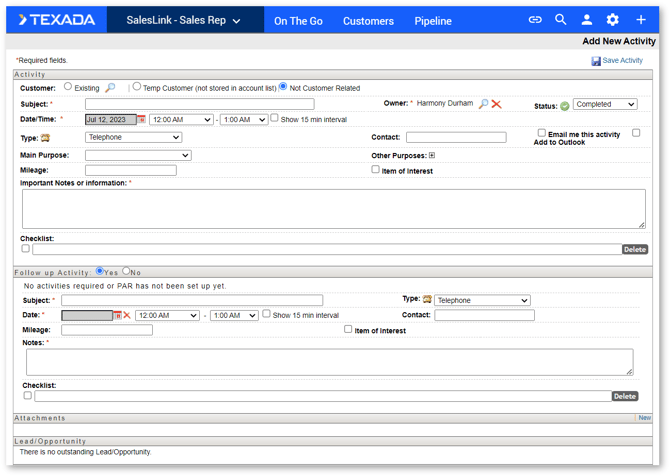Select the Existing customer radio button
This screenshot has width=670, height=476.
(x=68, y=87)
